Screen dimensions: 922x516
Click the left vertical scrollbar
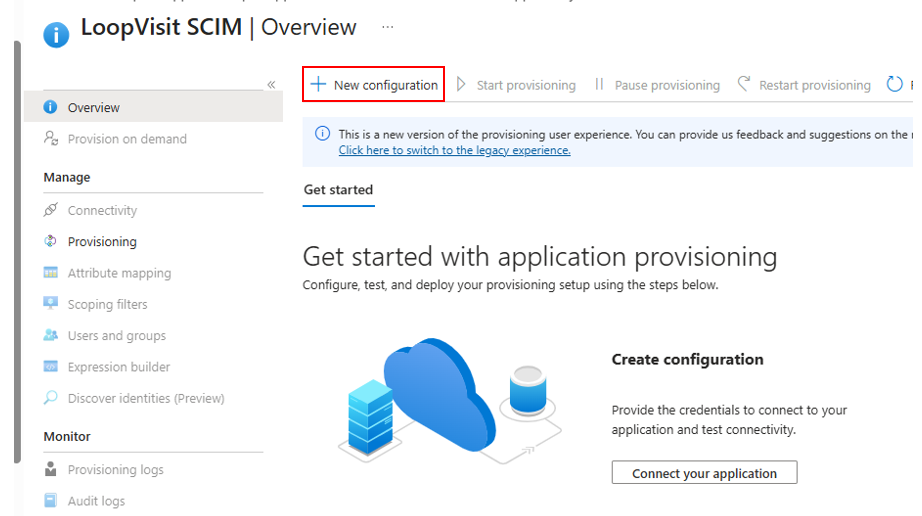coord(18,253)
